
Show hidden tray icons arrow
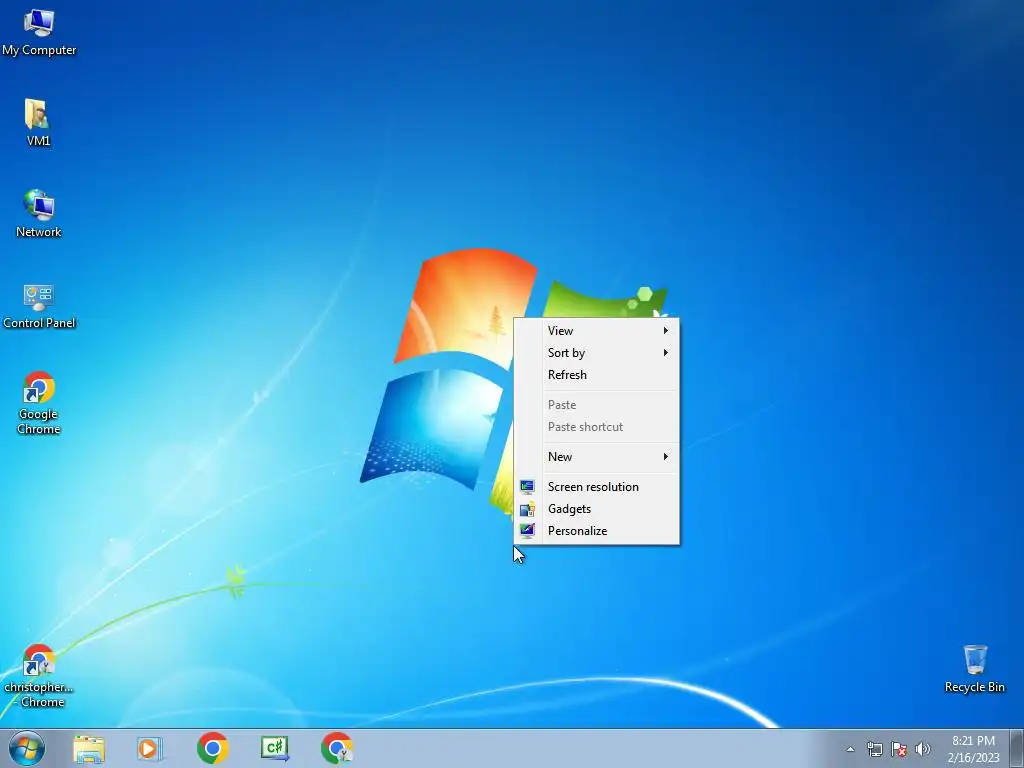pos(850,749)
